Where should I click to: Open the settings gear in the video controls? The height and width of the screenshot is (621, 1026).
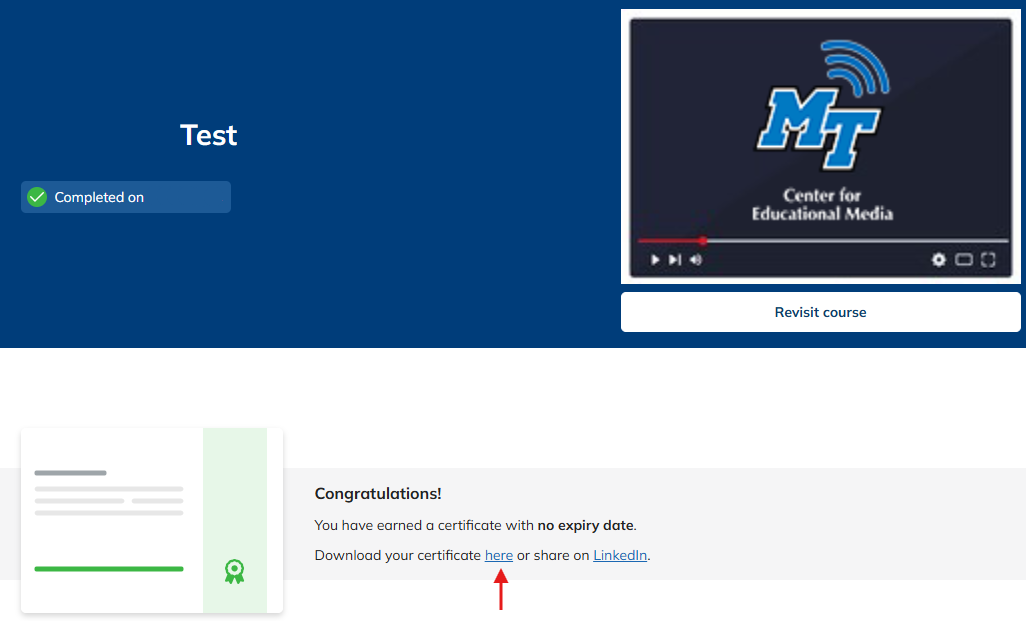coord(938,260)
